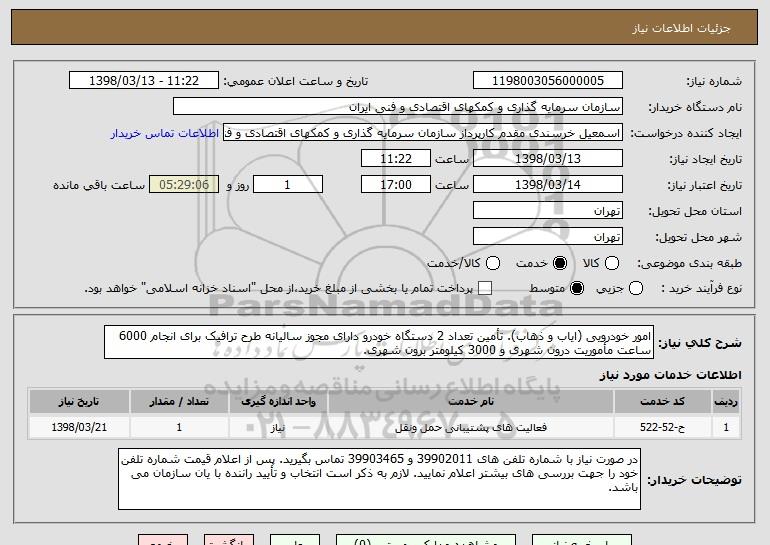Viewport: 770px width, 545px height.
Task: Click the ایجاد کننده درخواست field
Action: (423, 133)
